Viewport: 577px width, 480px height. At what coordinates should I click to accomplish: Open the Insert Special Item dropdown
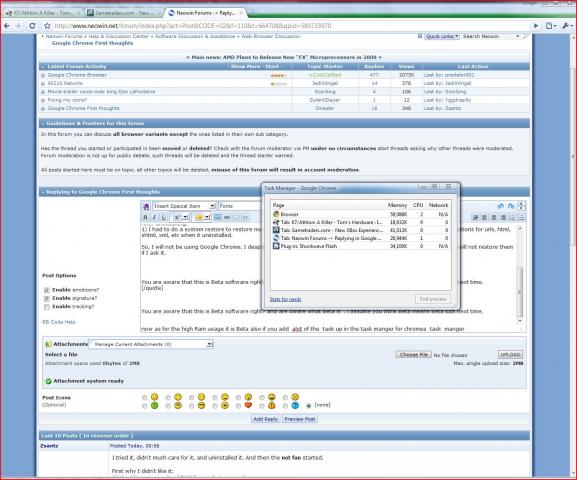(x=184, y=206)
